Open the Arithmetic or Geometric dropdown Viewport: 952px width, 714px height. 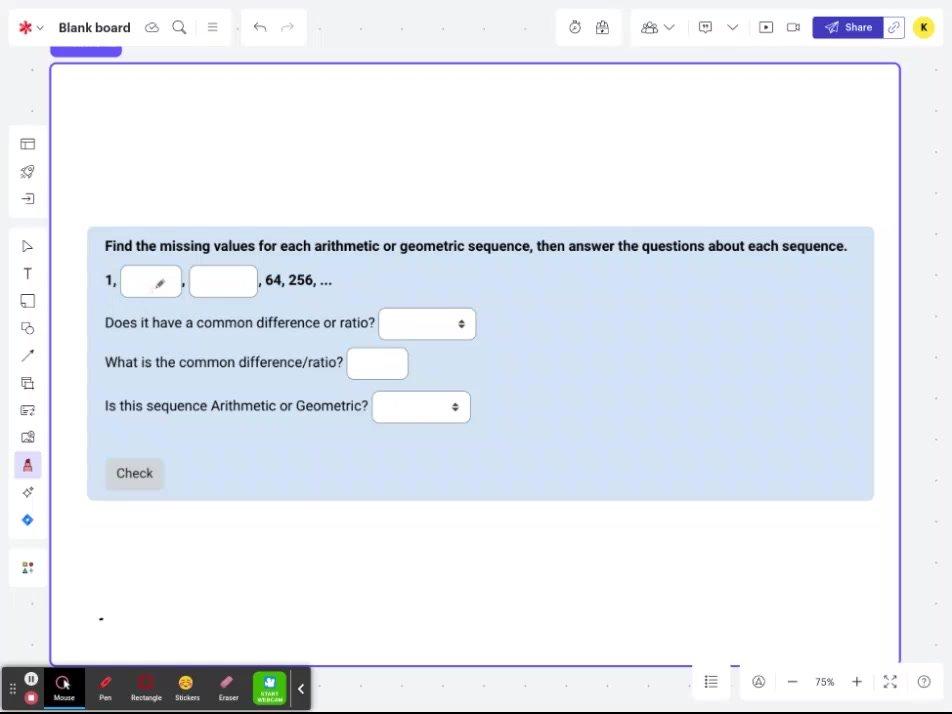click(421, 407)
